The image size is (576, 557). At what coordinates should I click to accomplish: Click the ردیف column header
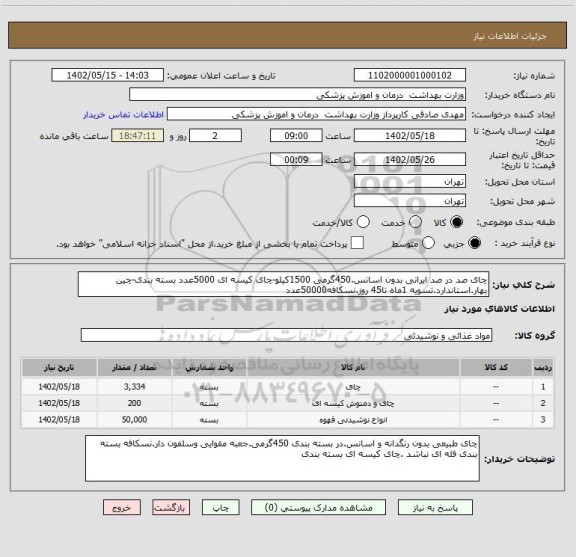543,367
